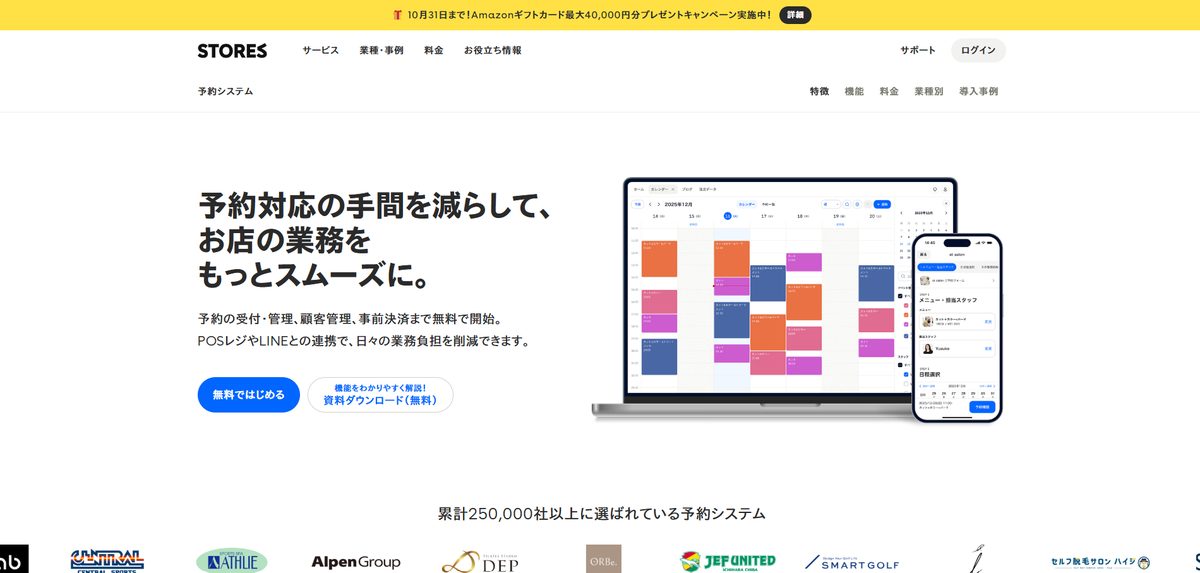
Task: Click the Alpen Group logo
Action: [x=356, y=562]
